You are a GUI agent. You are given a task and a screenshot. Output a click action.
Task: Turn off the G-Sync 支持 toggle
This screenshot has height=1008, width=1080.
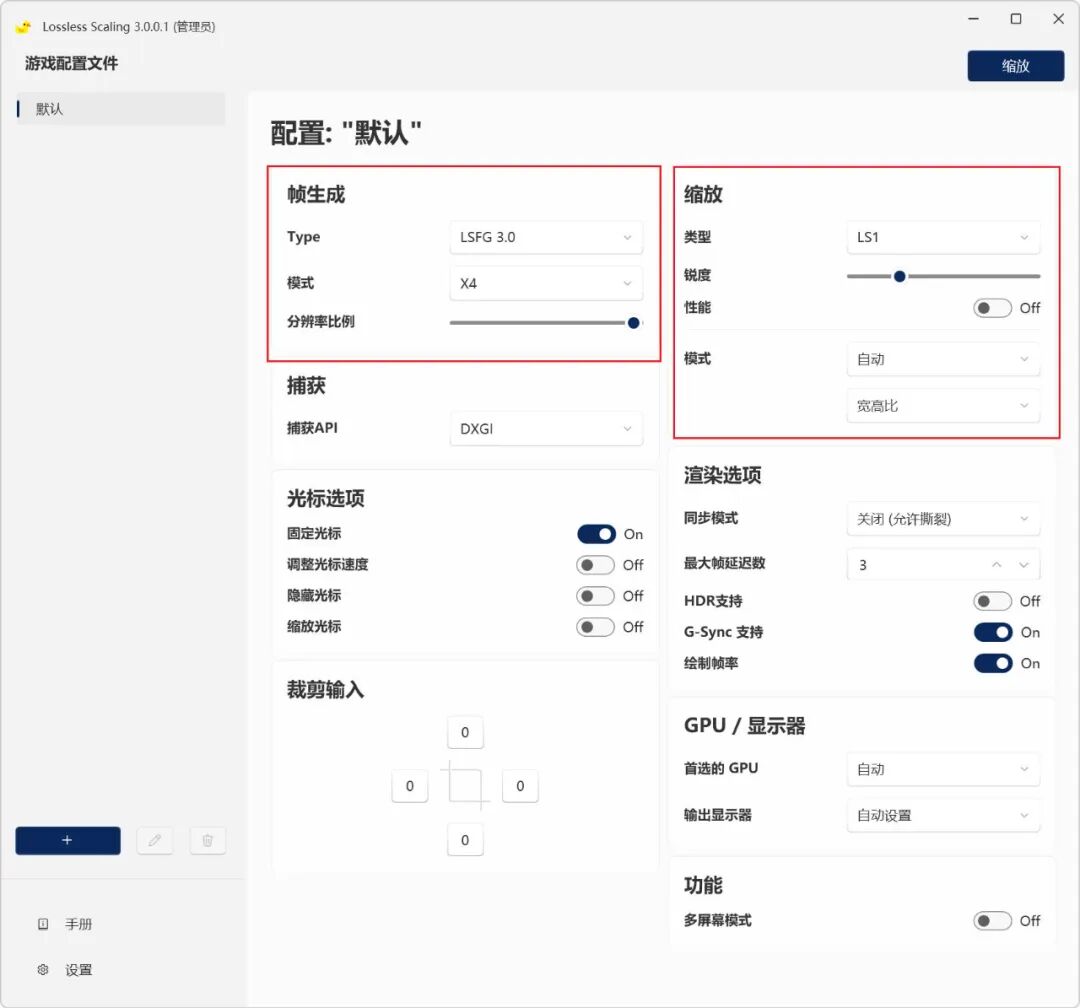pyautogui.click(x=992, y=632)
